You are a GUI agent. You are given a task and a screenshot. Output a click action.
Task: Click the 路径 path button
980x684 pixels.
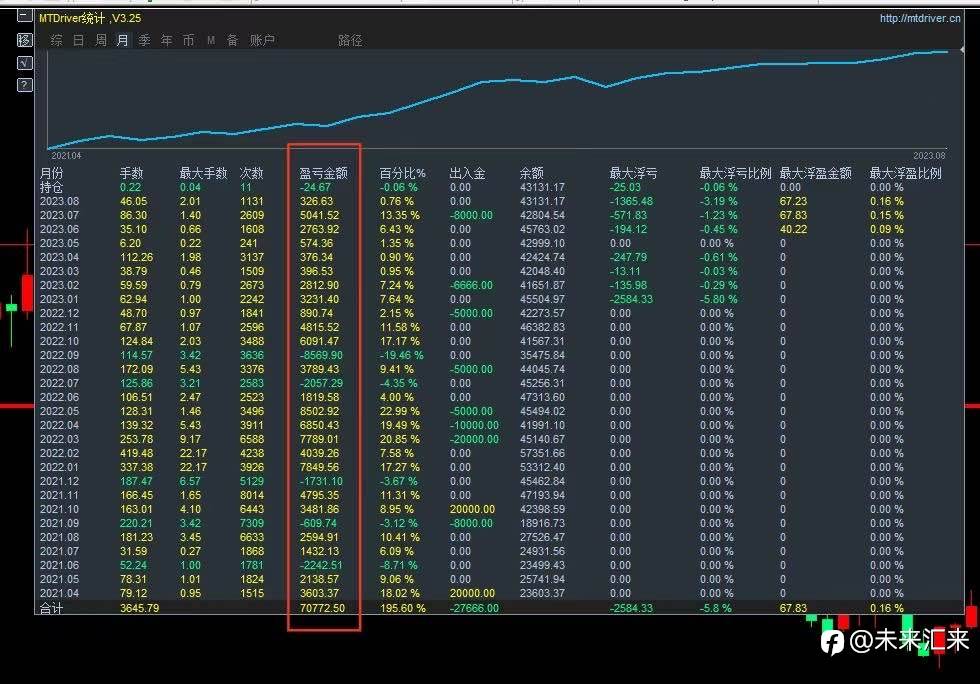[x=350, y=40]
